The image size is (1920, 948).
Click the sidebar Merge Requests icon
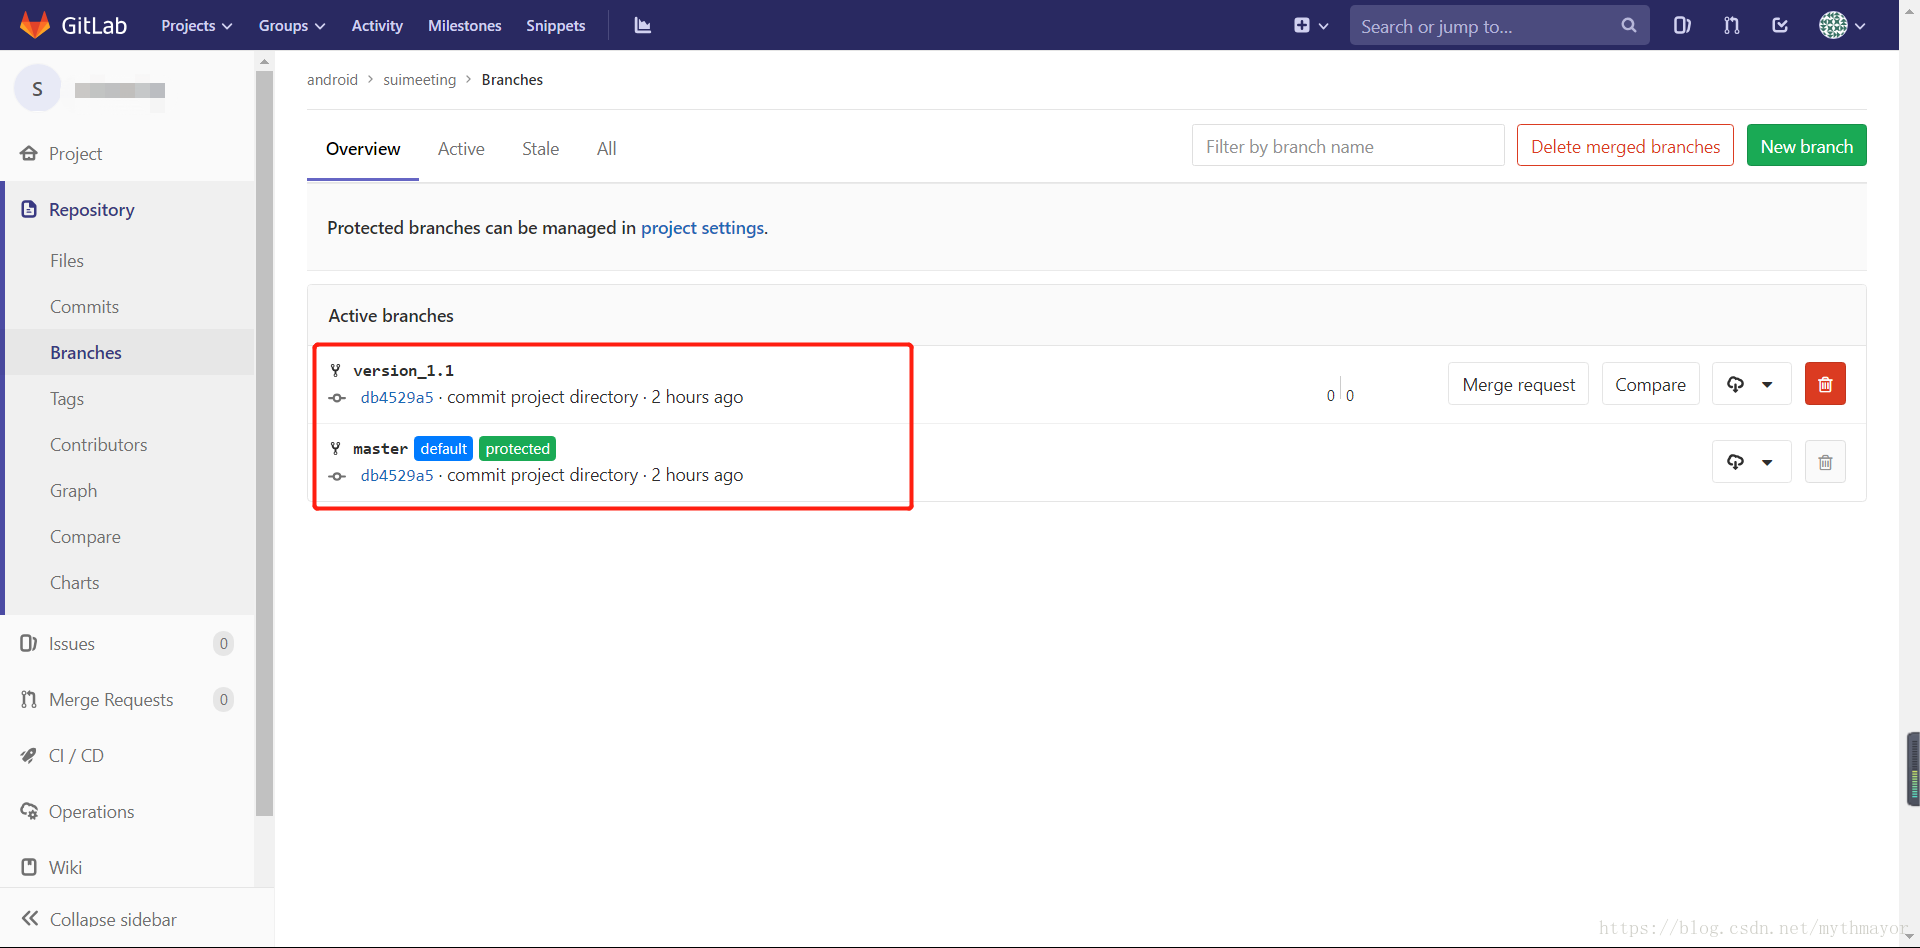[29, 699]
